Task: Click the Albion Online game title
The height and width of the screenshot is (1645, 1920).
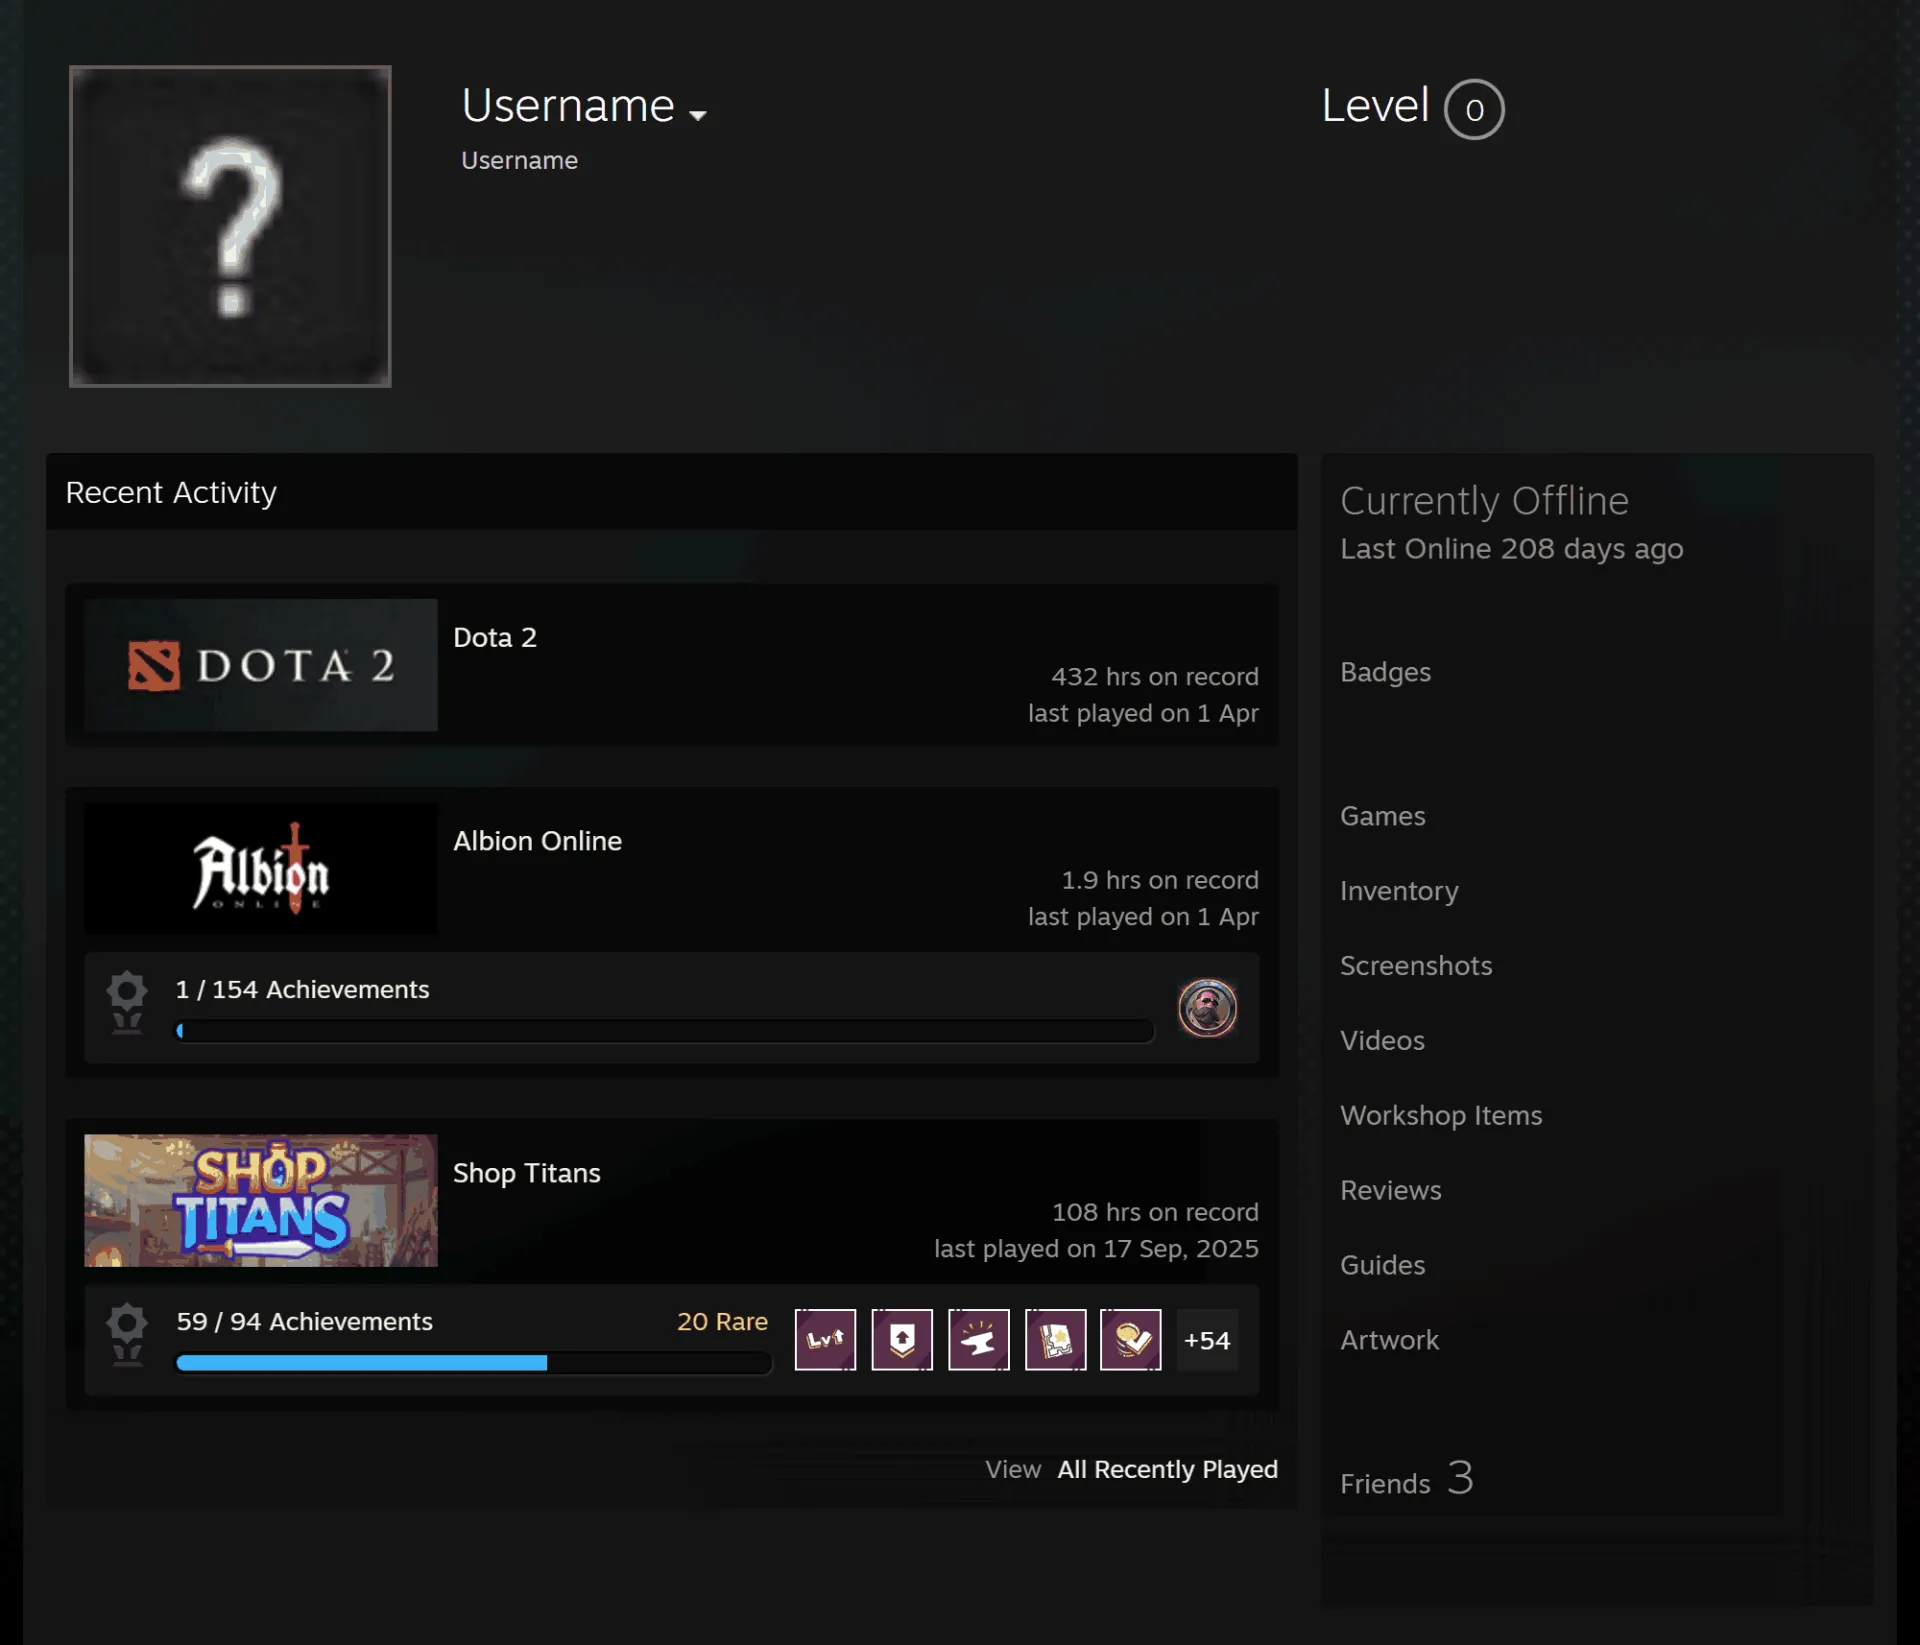Action: [x=537, y=841]
